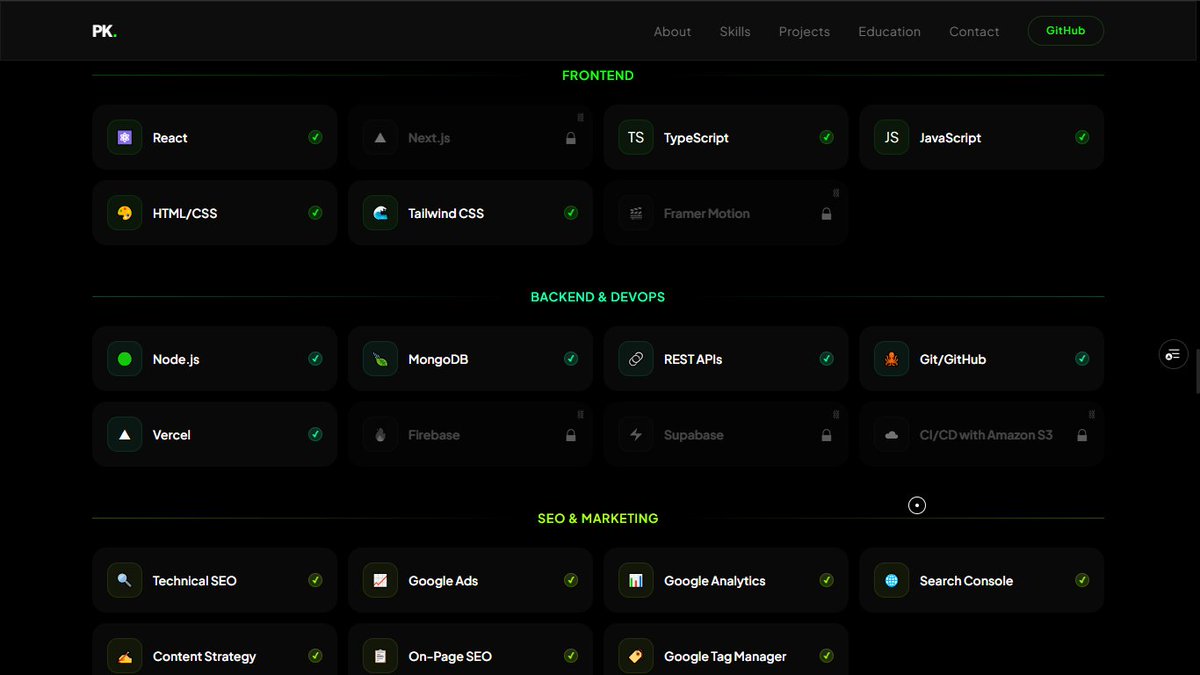
Task: Click the On-Page SEO card label
Action: (x=450, y=657)
